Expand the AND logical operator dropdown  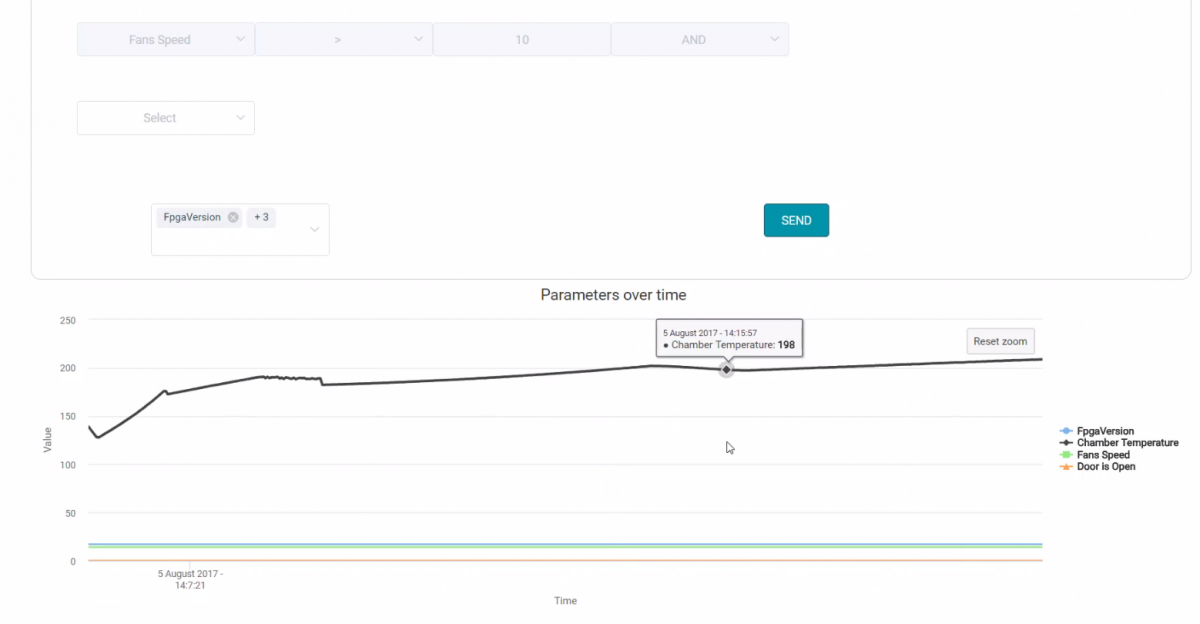699,40
